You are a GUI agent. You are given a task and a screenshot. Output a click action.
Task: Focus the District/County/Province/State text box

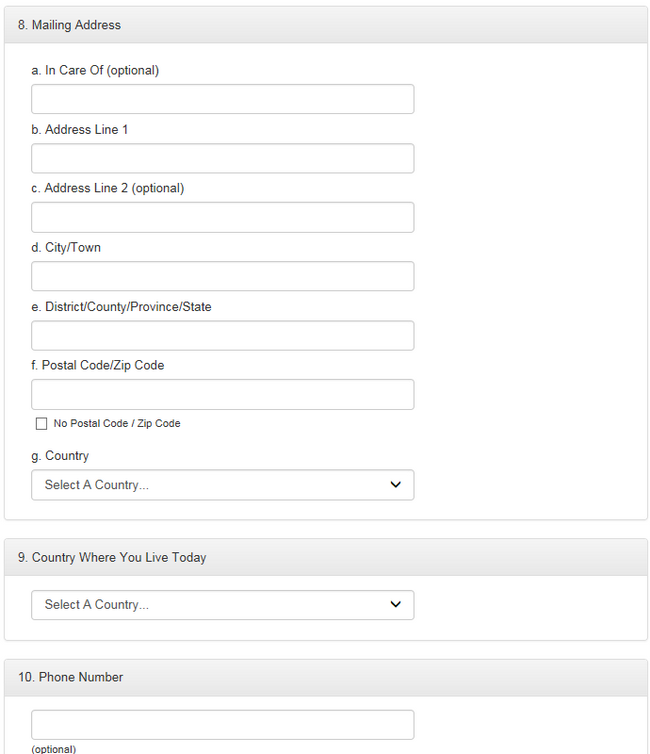coord(222,335)
